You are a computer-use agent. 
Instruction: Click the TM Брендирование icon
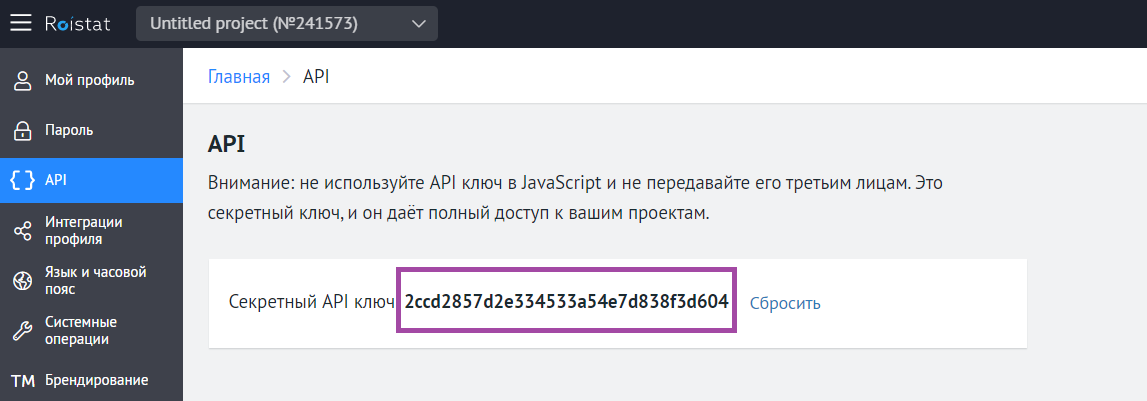pyautogui.click(x=22, y=381)
